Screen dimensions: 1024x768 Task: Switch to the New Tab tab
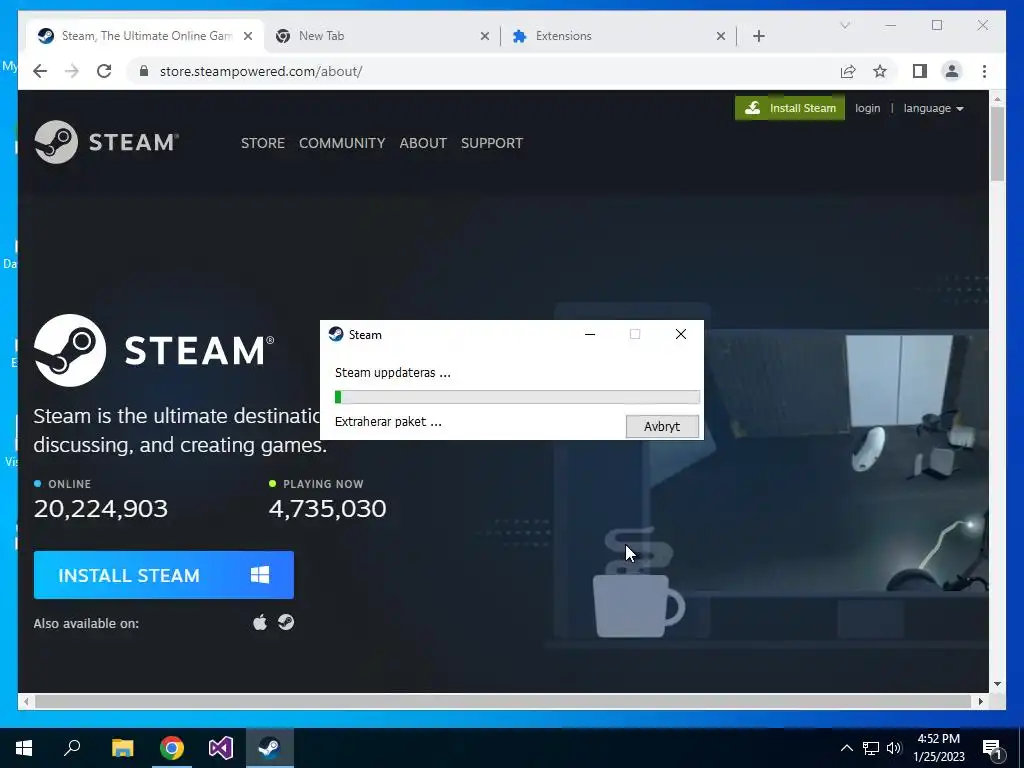[x=382, y=36]
